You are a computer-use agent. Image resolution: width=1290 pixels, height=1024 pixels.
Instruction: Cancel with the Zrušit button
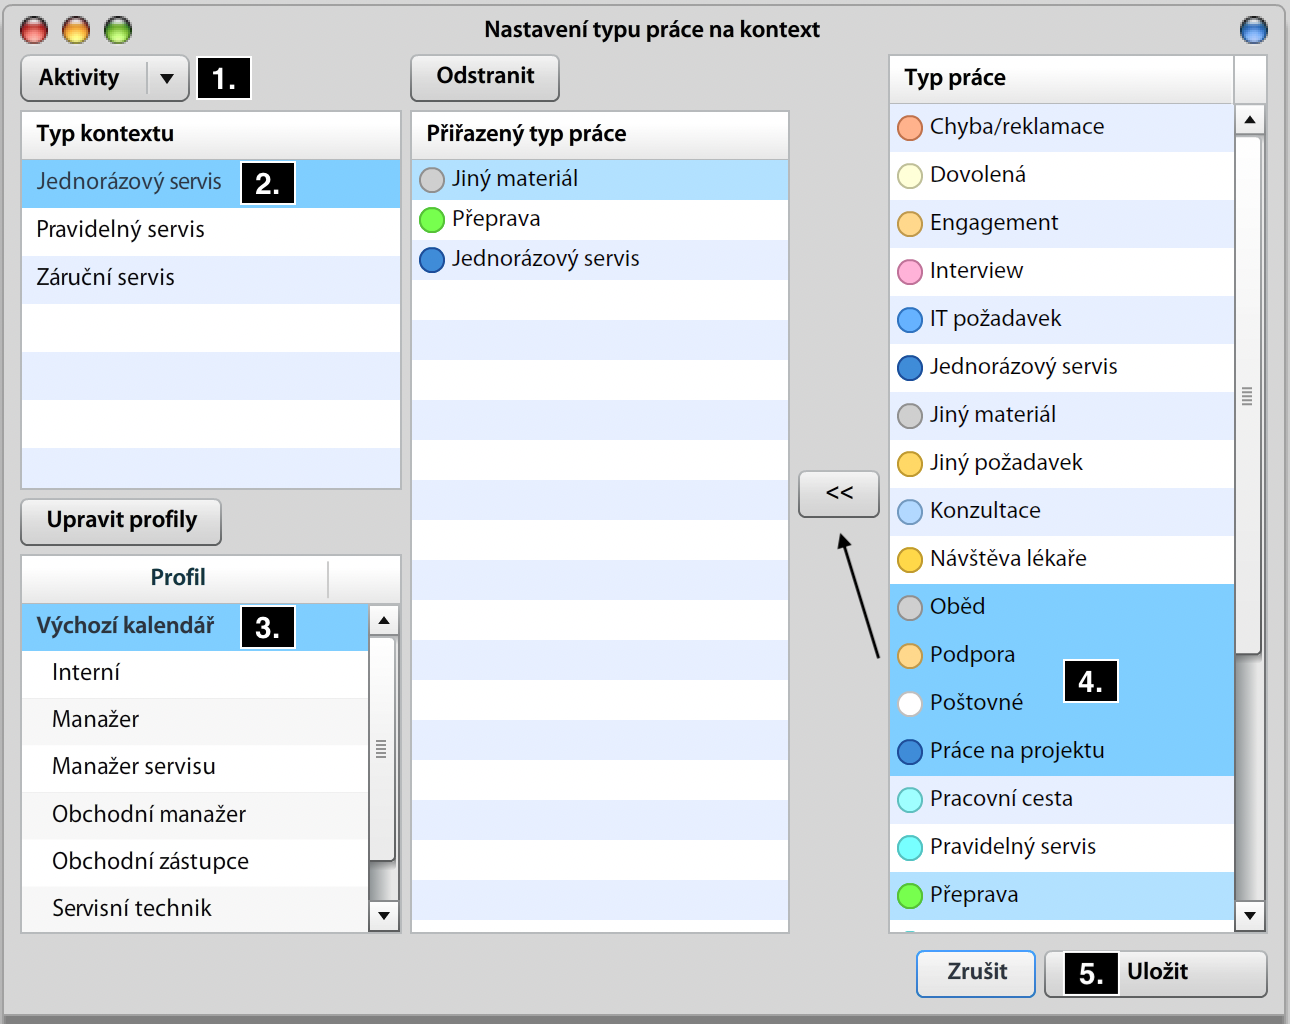pyautogui.click(x=975, y=973)
